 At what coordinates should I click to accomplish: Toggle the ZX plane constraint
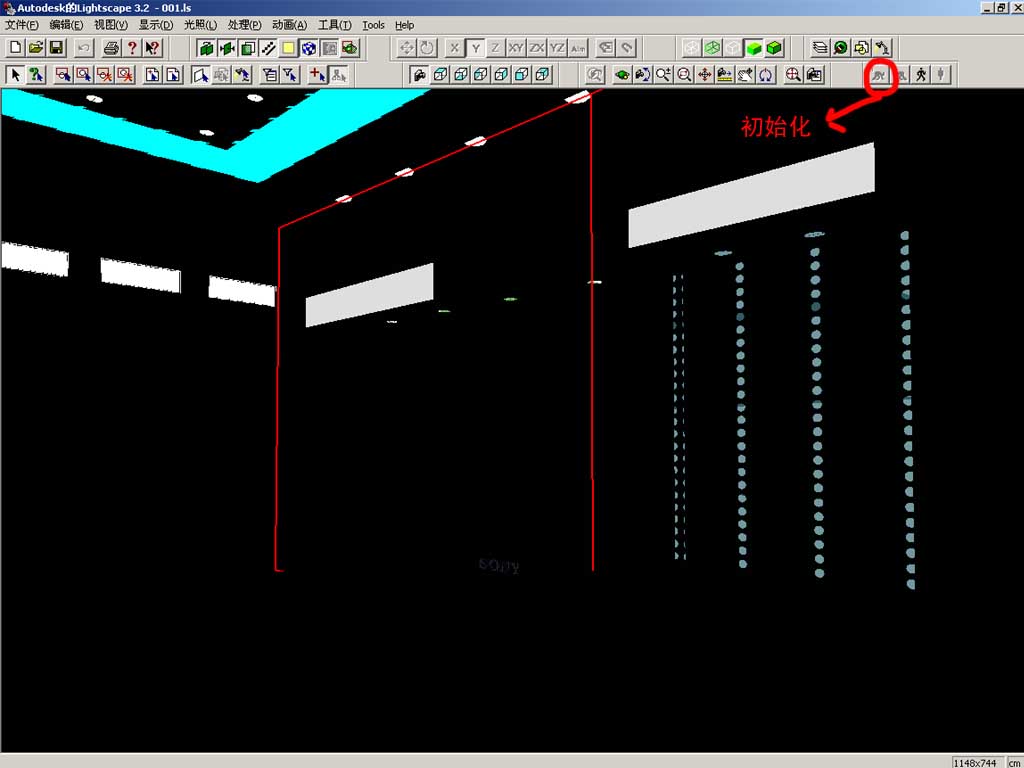537,48
